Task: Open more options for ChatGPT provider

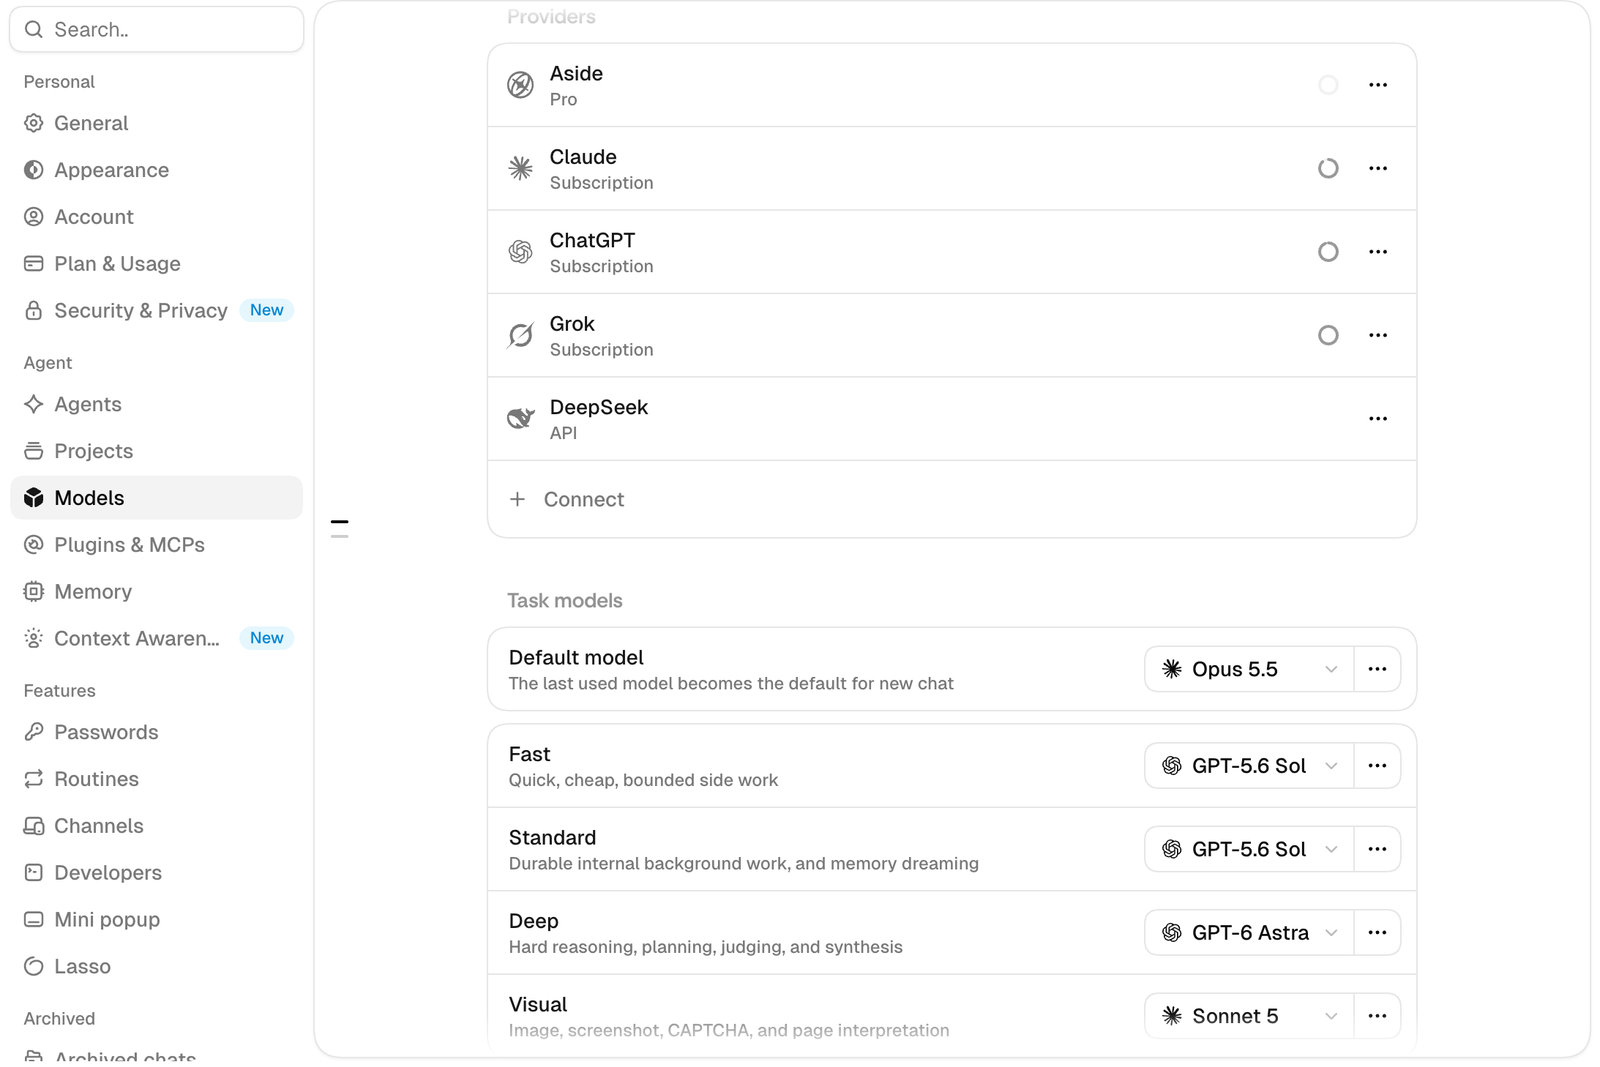Action: (x=1378, y=252)
